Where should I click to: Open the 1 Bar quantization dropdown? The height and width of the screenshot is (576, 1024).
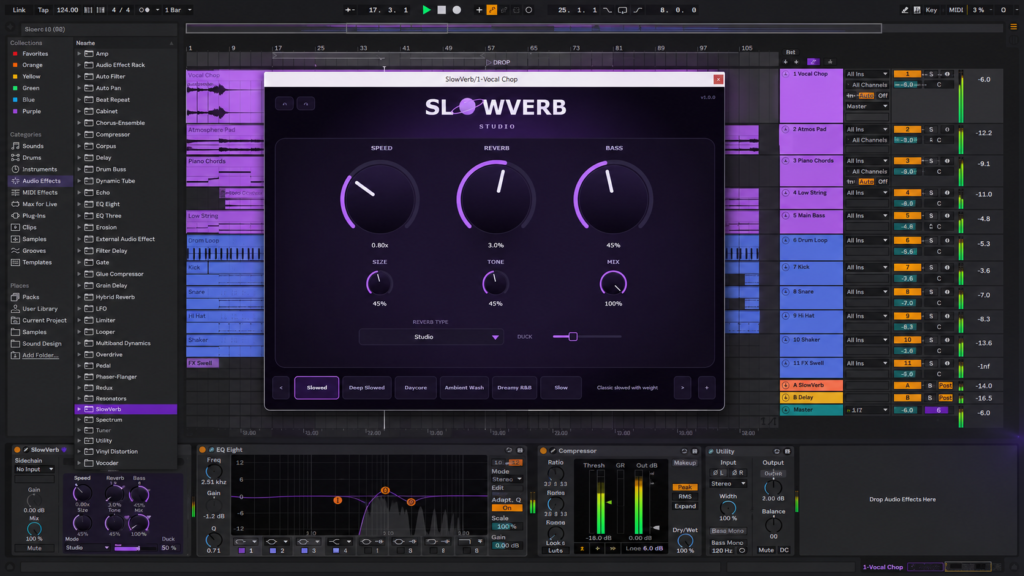pos(178,10)
